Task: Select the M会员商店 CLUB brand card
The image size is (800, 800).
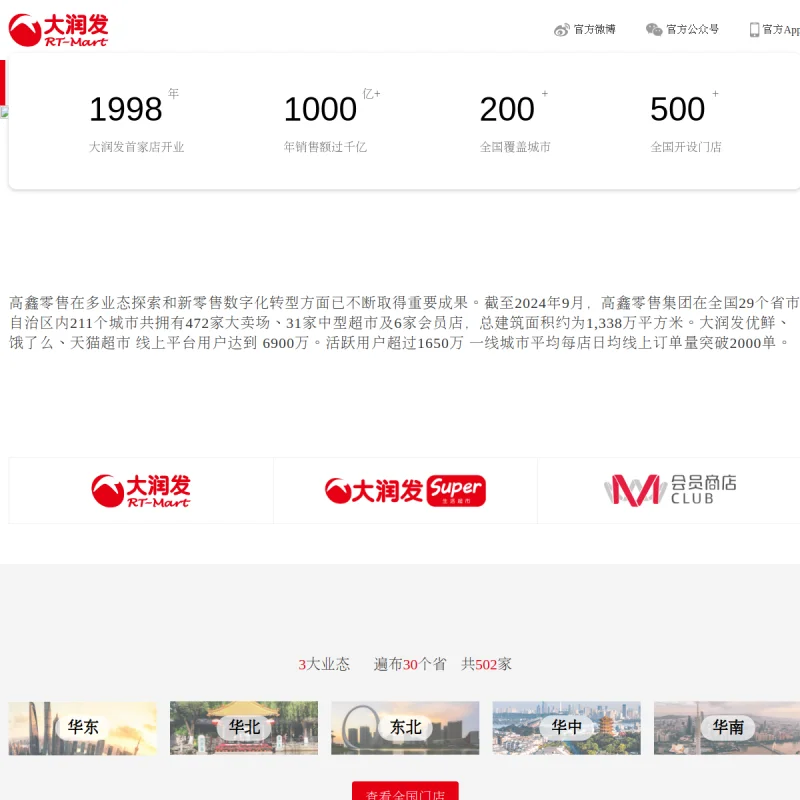Action: click(x=669, y=490)
